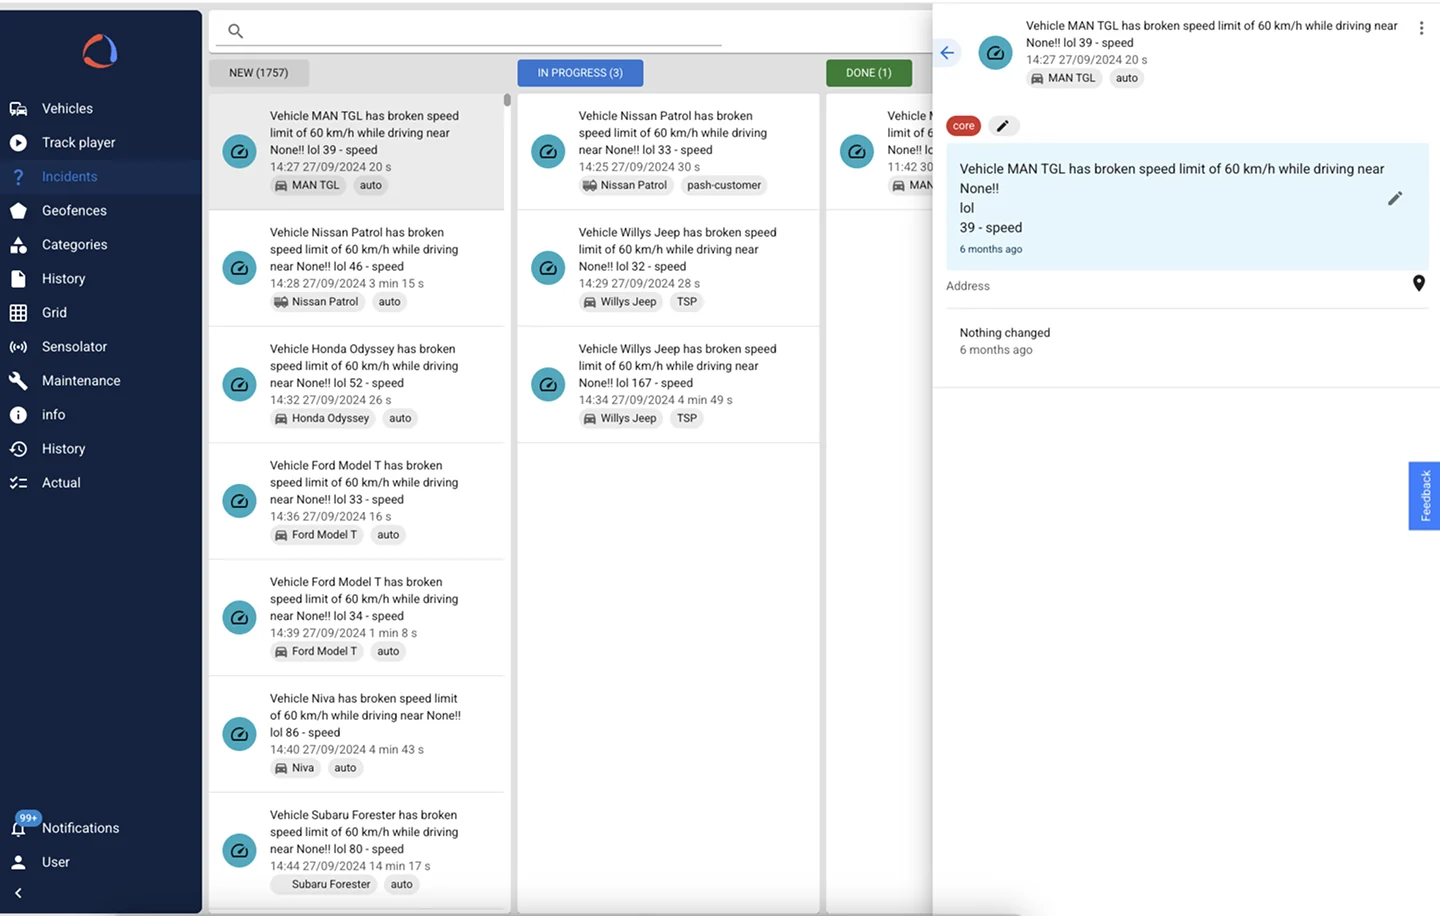1440x916 pixels.
Task: Open the Incidents menu item
Action: pos(101,176)
